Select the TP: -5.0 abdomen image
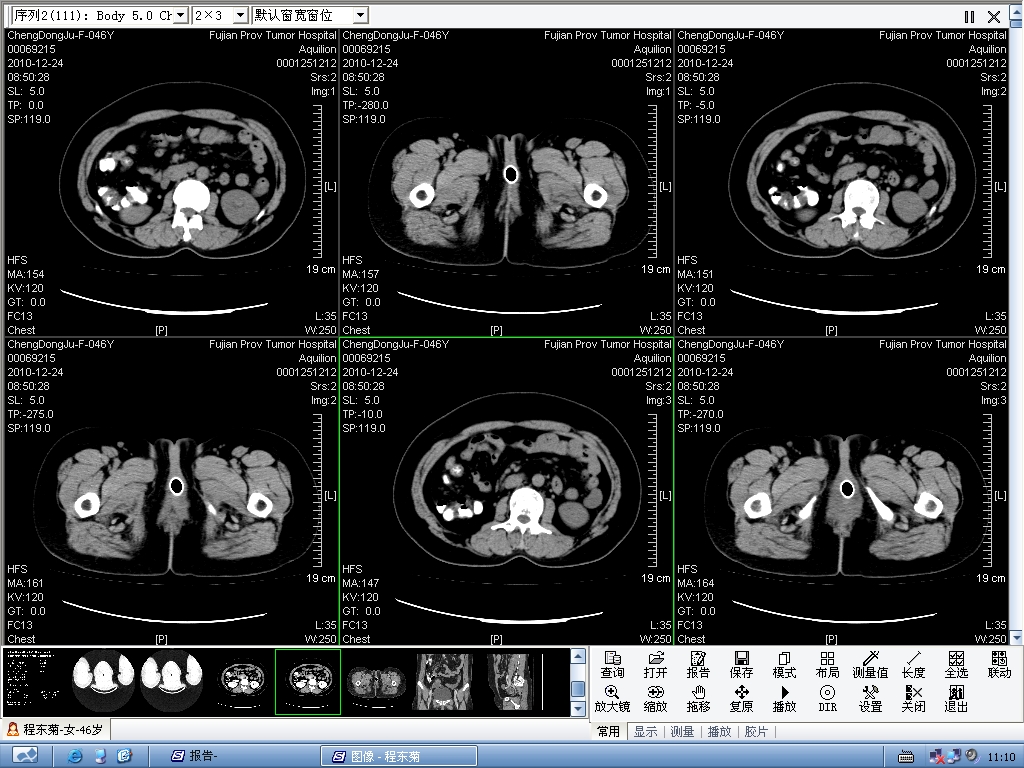 pyautogui.click(x=842, y=182)
